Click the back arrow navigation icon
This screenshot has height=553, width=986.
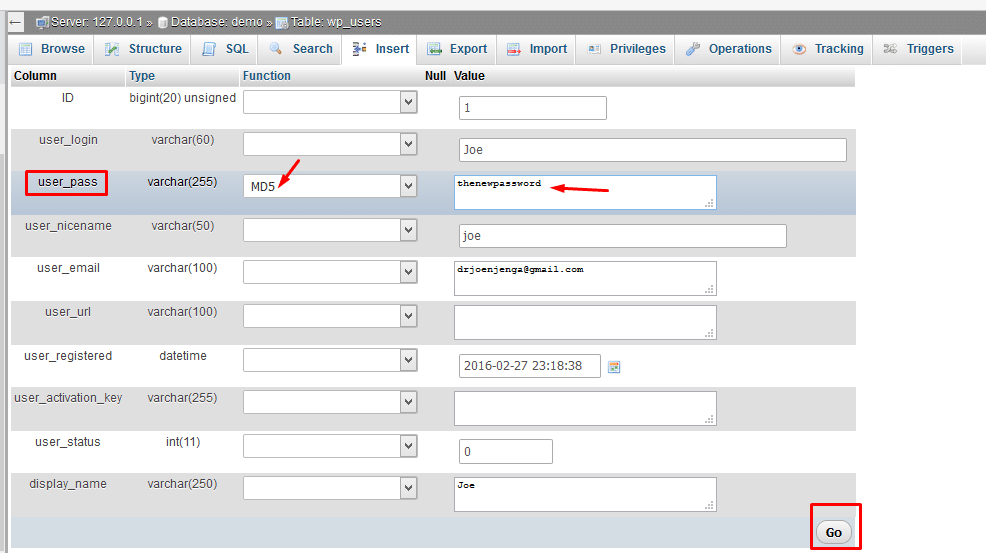[x=16, y=23]
